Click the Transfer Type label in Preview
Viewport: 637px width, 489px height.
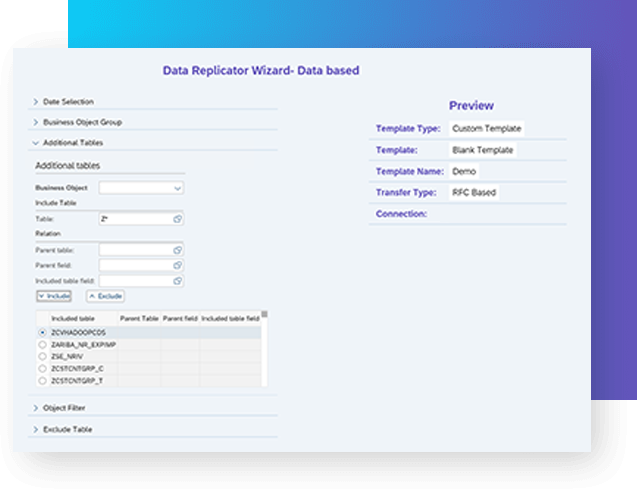tap(406, 193)
